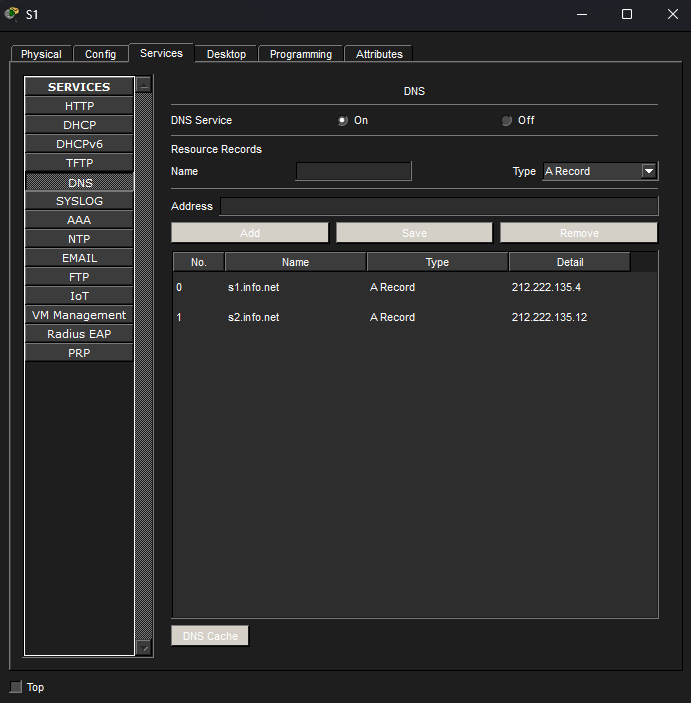Screen dimensions: 691x703
Task: Click the Remove record button
Action: coord(579,233)
